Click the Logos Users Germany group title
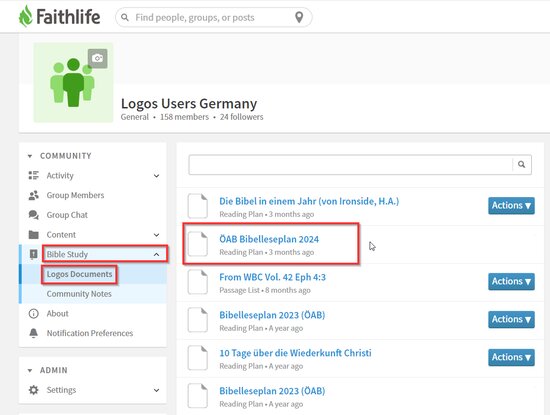Viewport: 550px width, 415px height. [189, 103]
